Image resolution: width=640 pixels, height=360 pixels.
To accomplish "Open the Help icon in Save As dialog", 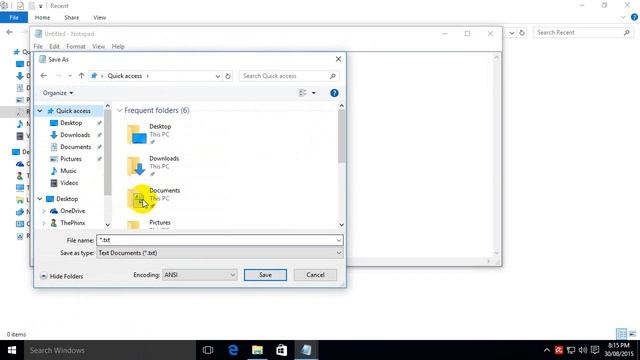I will pos(334,93).
